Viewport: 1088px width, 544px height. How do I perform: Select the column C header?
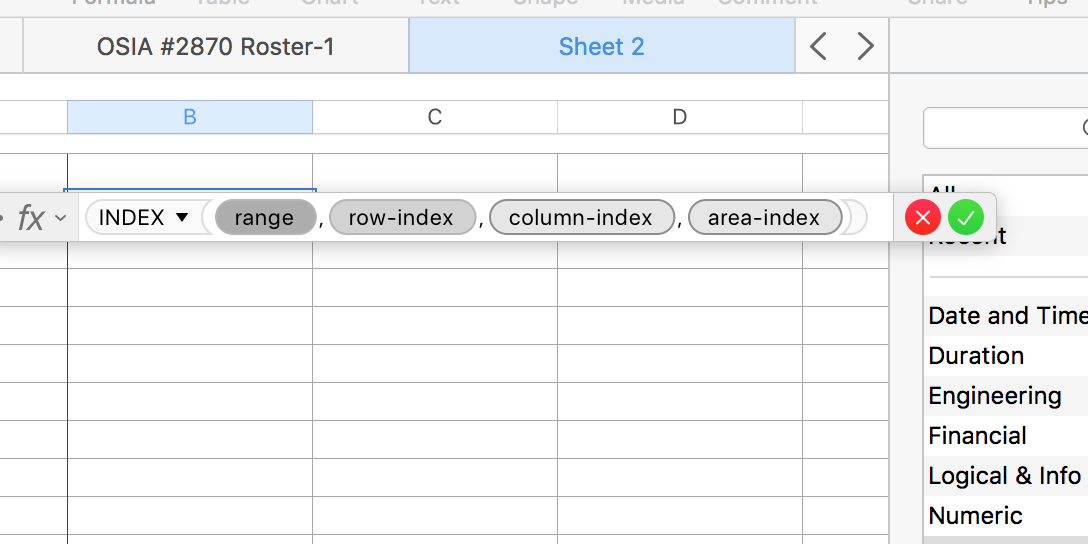[435, 117]
